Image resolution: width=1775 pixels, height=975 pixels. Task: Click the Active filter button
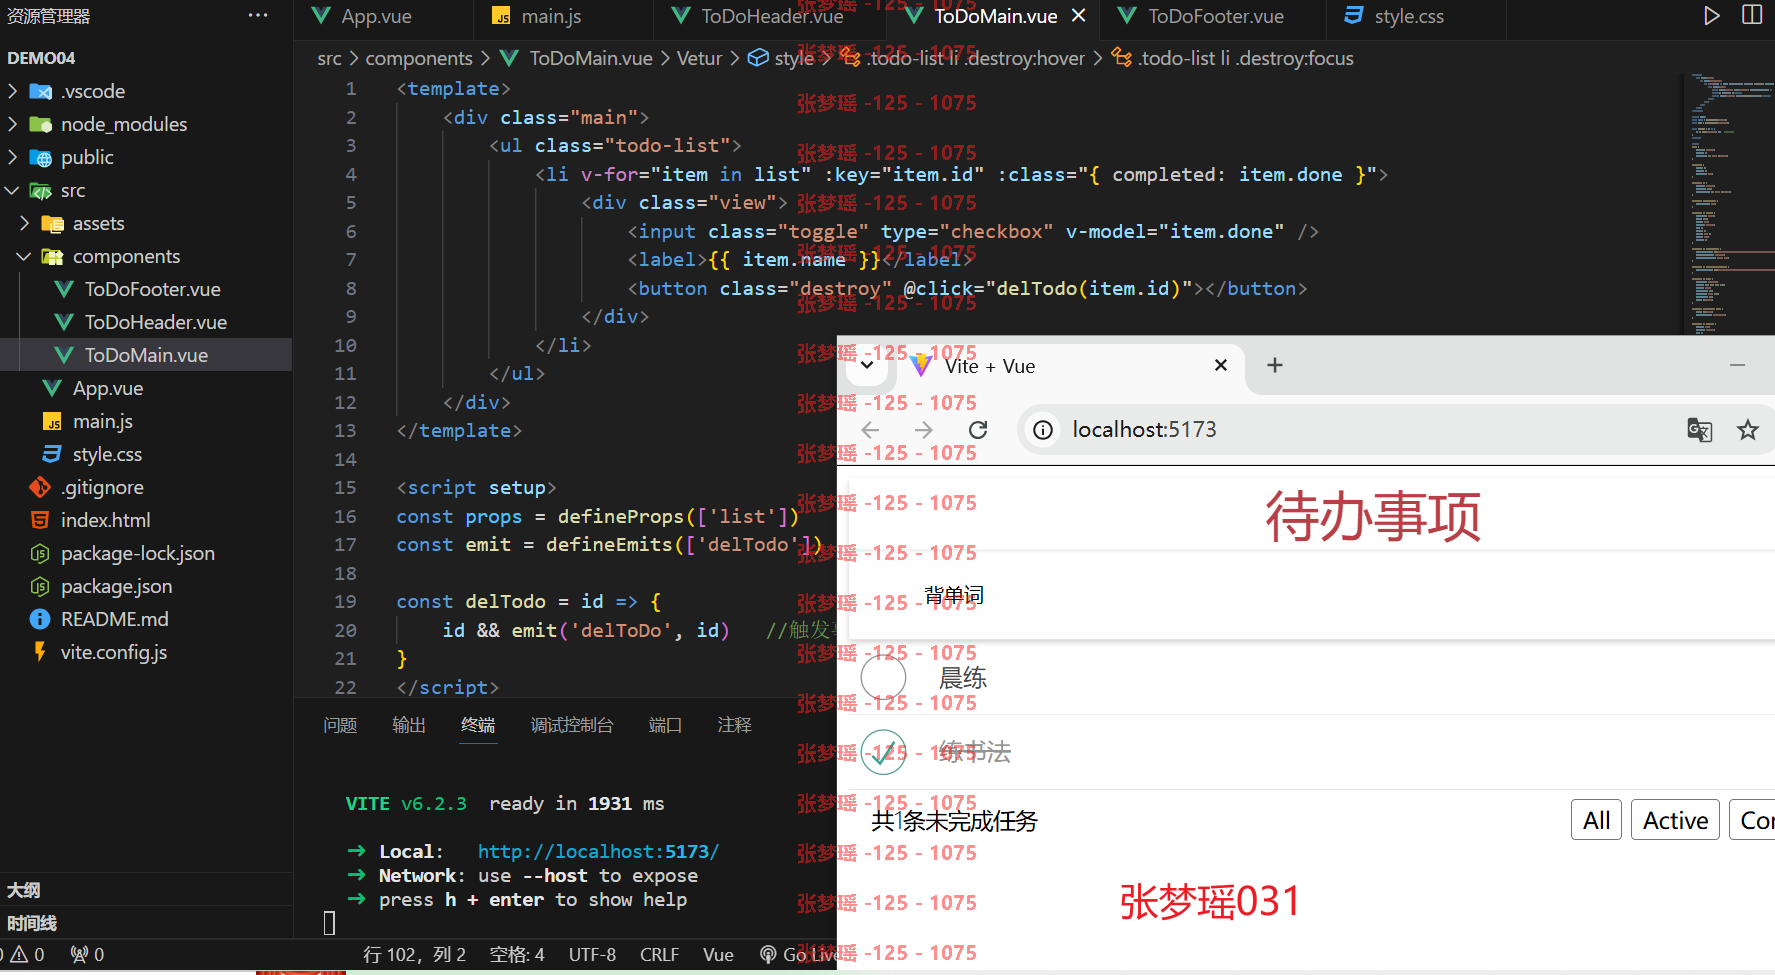(1675, 821)
